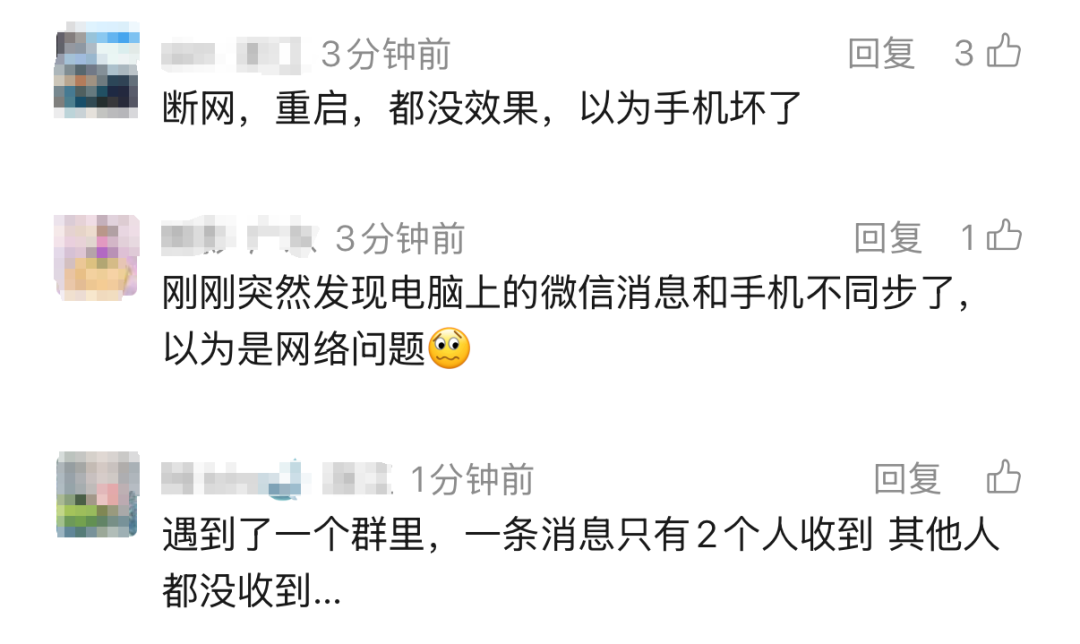Image resolution: width=1080 pixels, height=644 pixels.
Task: Click the 3分钟前 timestamp on first comment
Action: point(386,54)
